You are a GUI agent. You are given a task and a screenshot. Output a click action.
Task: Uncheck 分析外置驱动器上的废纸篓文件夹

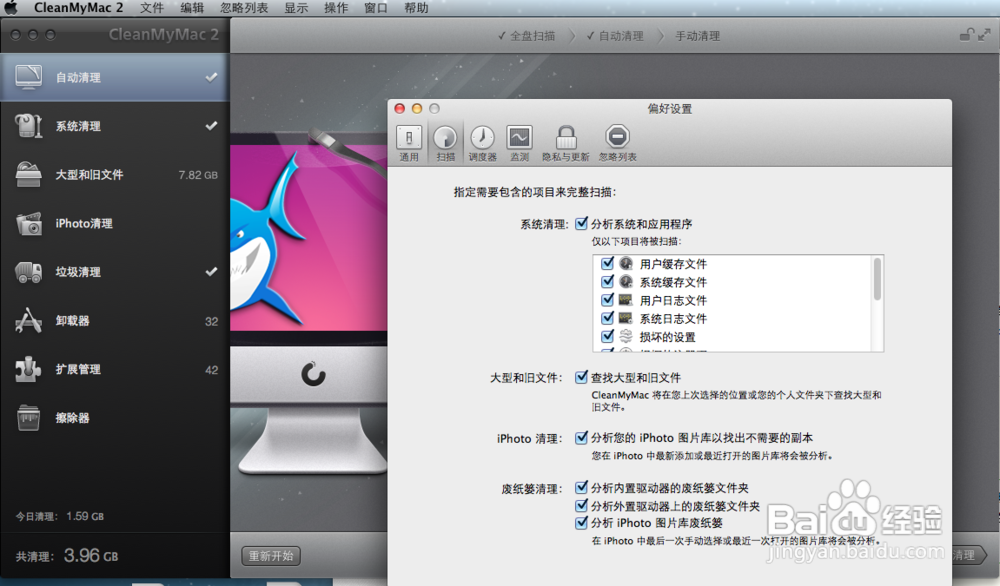point(583,506)
